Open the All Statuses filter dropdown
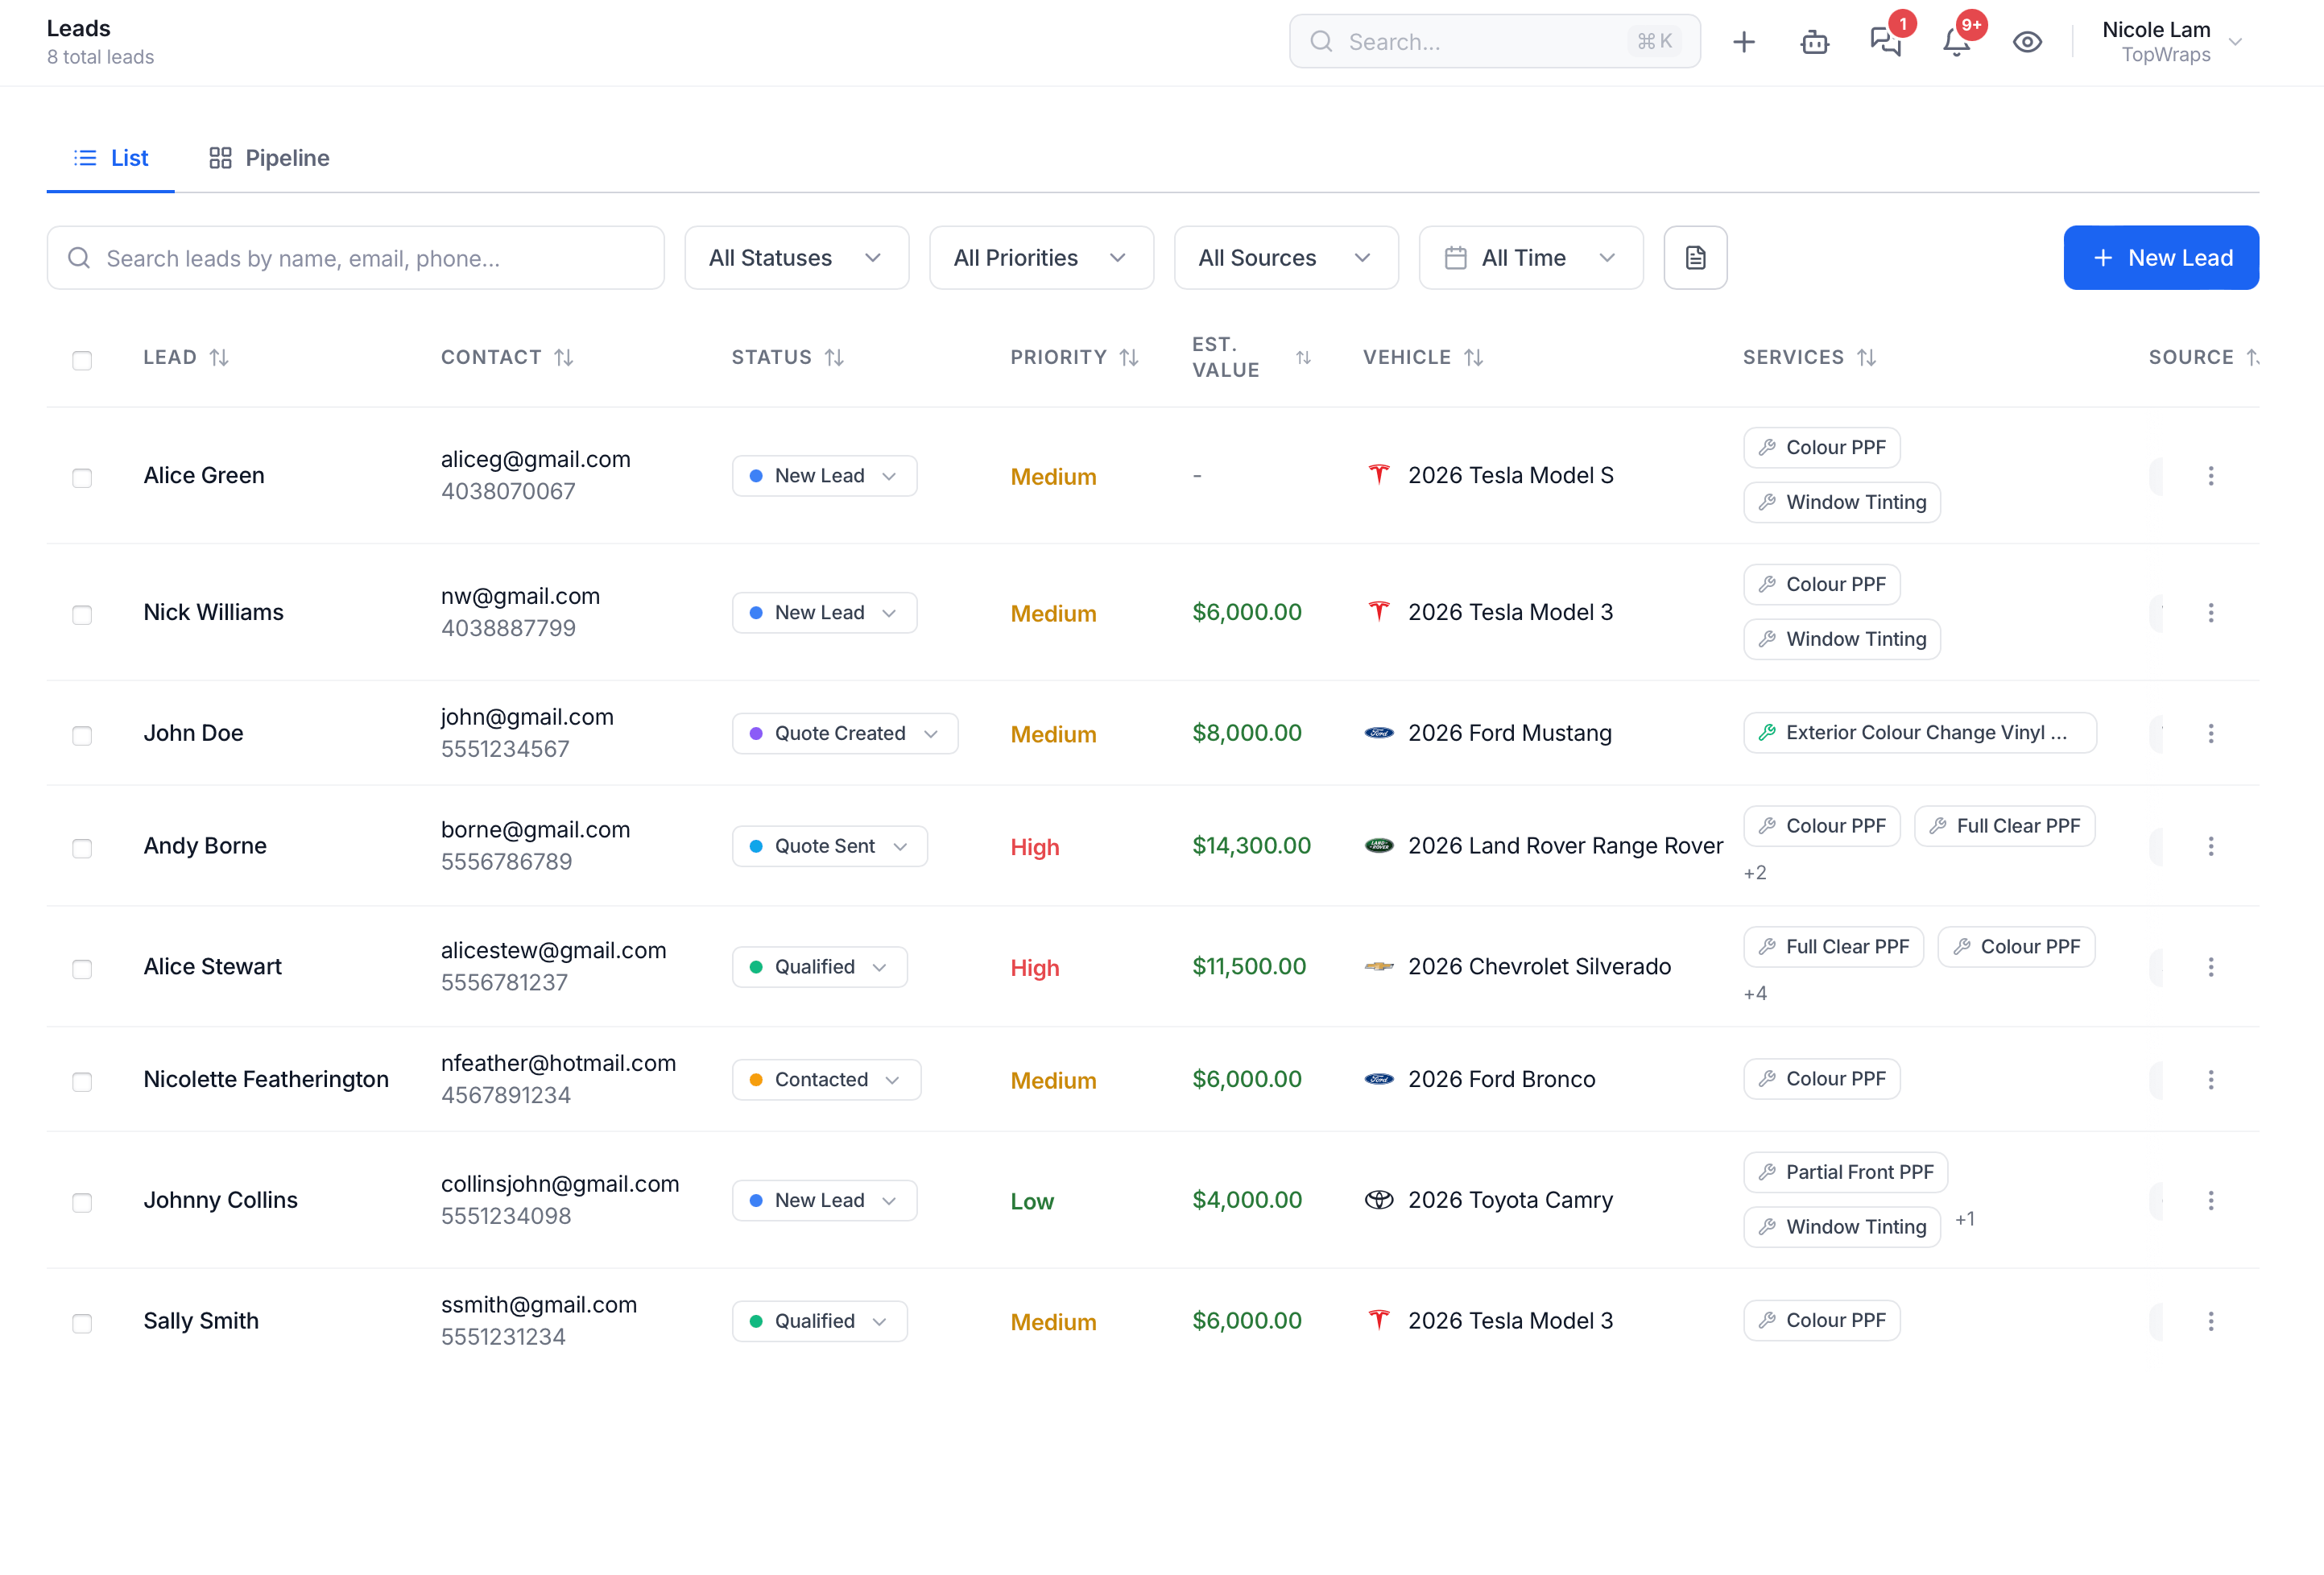This screenshot has height=1575, width=2324. coord(796,258)
